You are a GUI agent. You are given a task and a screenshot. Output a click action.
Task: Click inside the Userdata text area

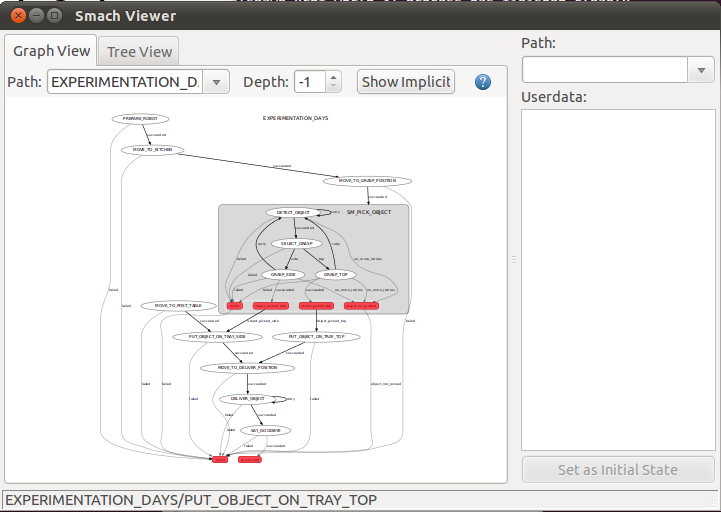point(618,280)
